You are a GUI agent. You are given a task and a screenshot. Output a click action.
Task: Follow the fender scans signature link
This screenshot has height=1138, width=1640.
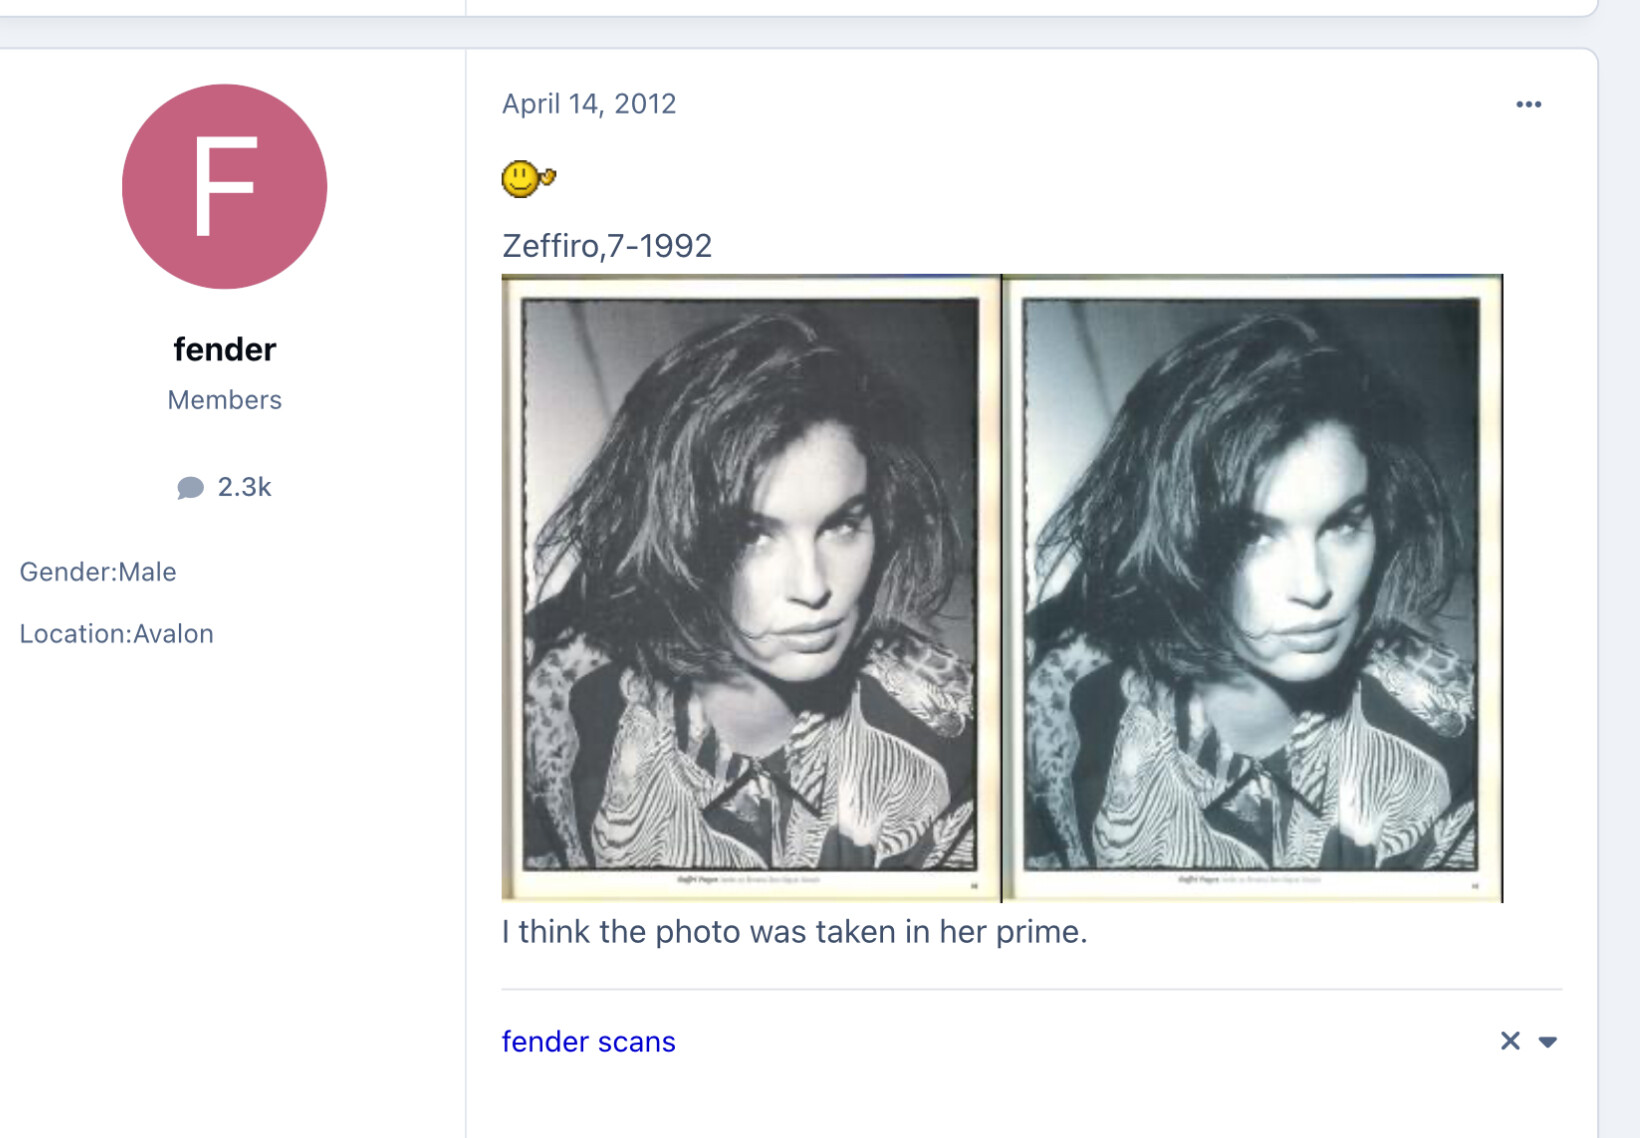click(x=588, y=1042)
